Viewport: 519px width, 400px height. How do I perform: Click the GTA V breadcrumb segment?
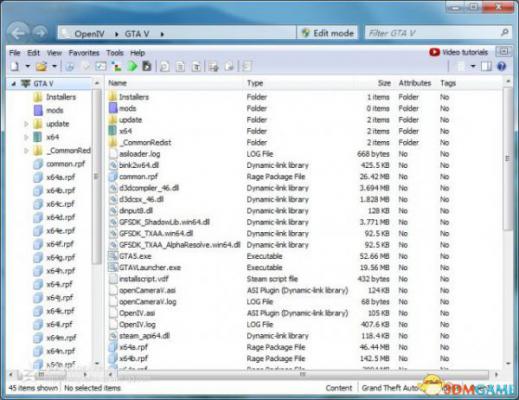(137, 34)
